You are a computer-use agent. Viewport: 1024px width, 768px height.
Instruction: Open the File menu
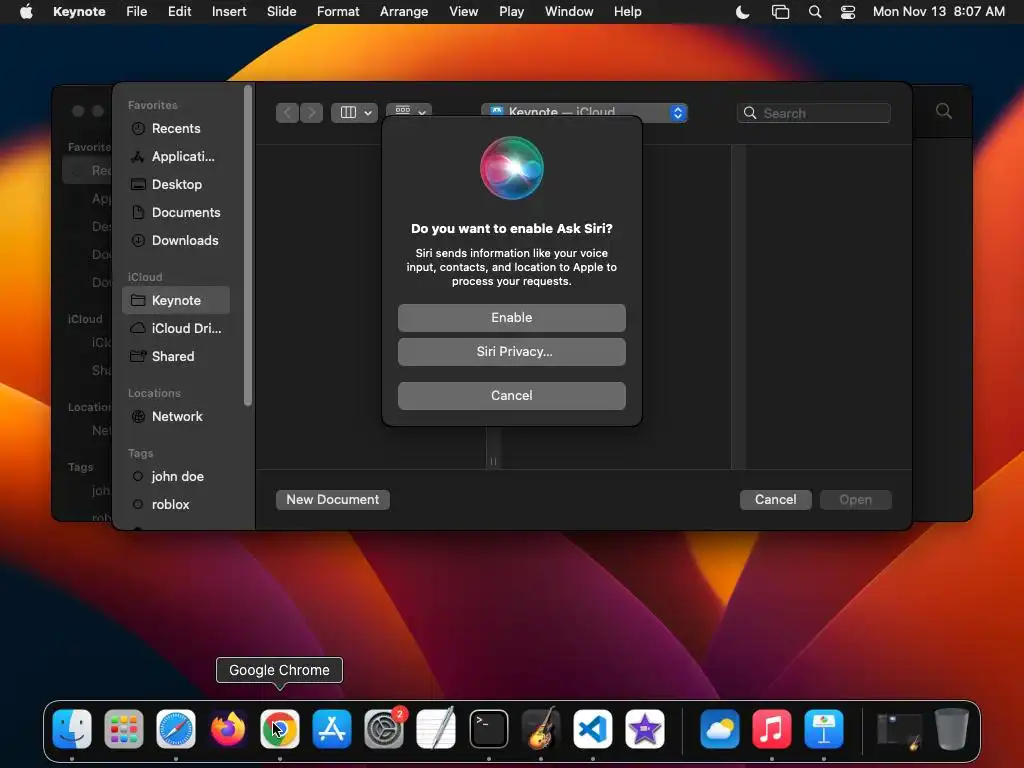[x=136, y=11]
